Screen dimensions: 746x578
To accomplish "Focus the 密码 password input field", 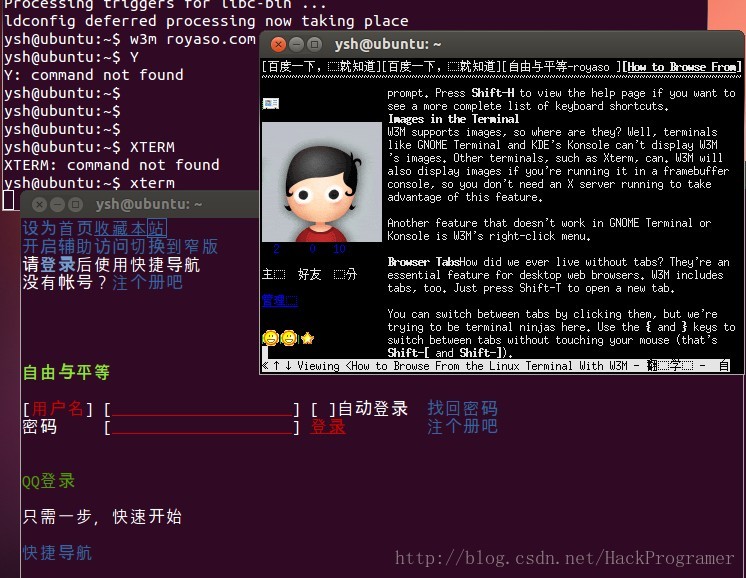I will tap(202, 427).
